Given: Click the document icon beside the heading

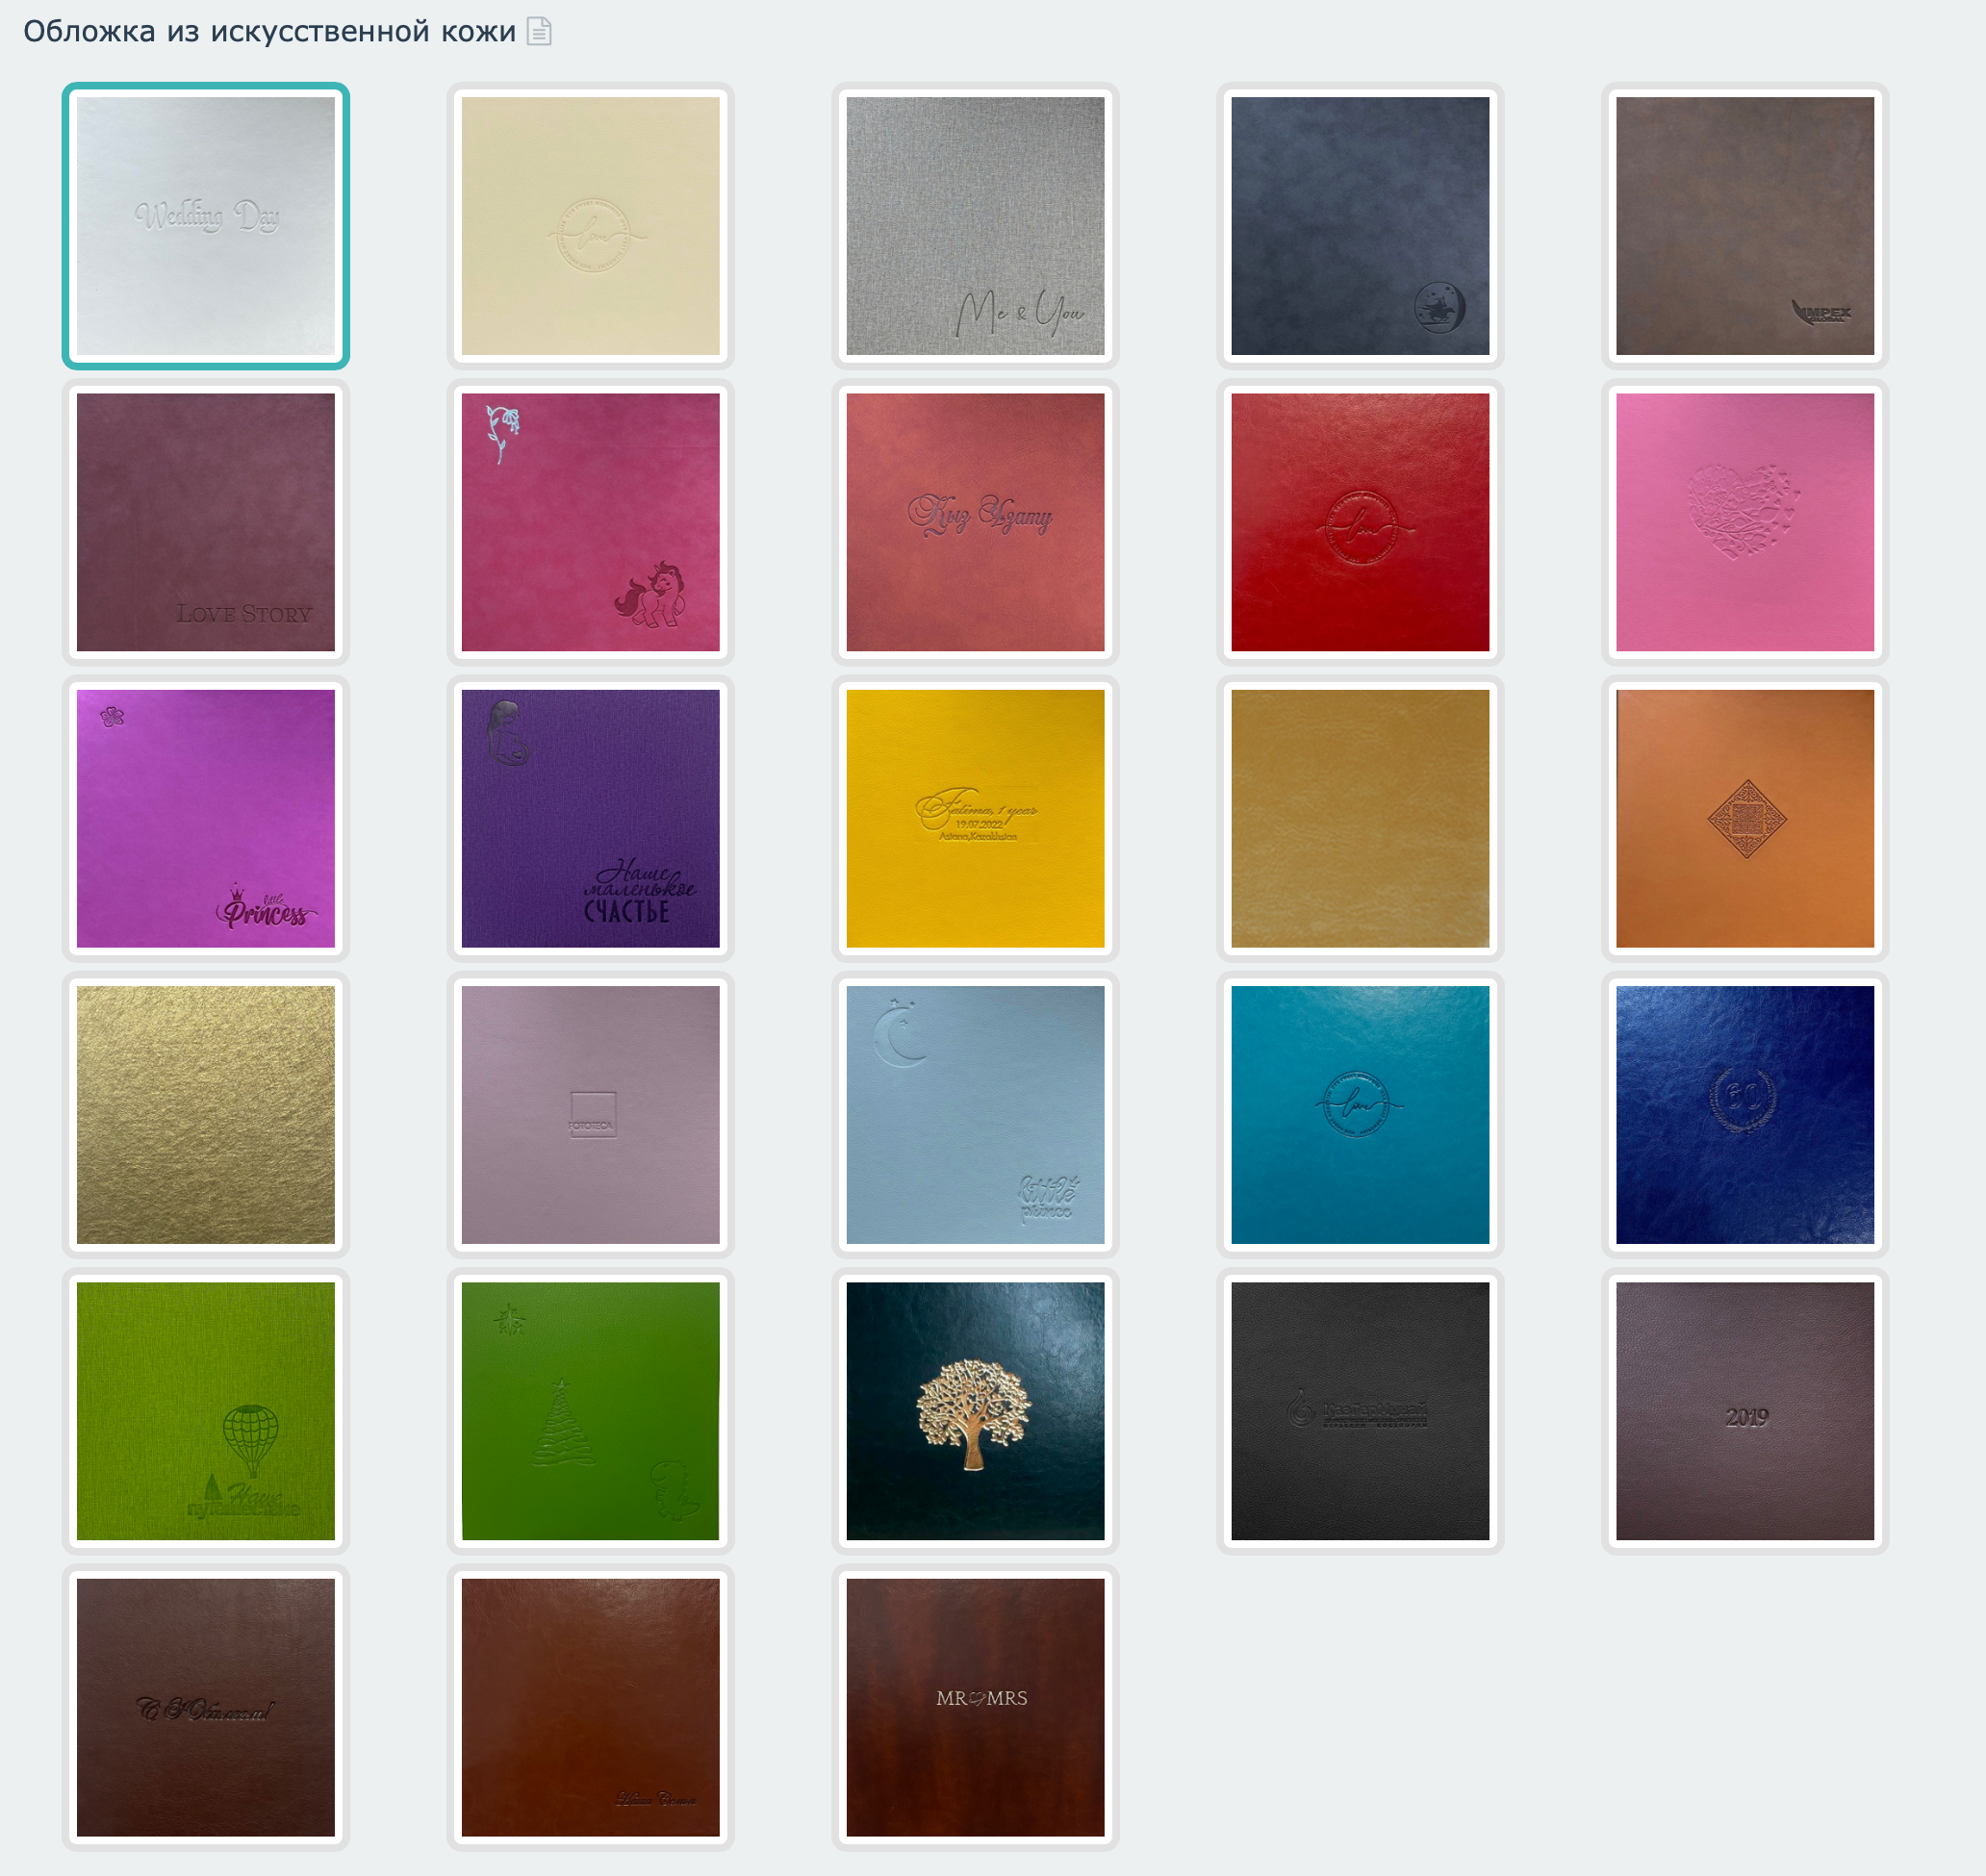Looking at the screenshot, I should coord(539,32).
